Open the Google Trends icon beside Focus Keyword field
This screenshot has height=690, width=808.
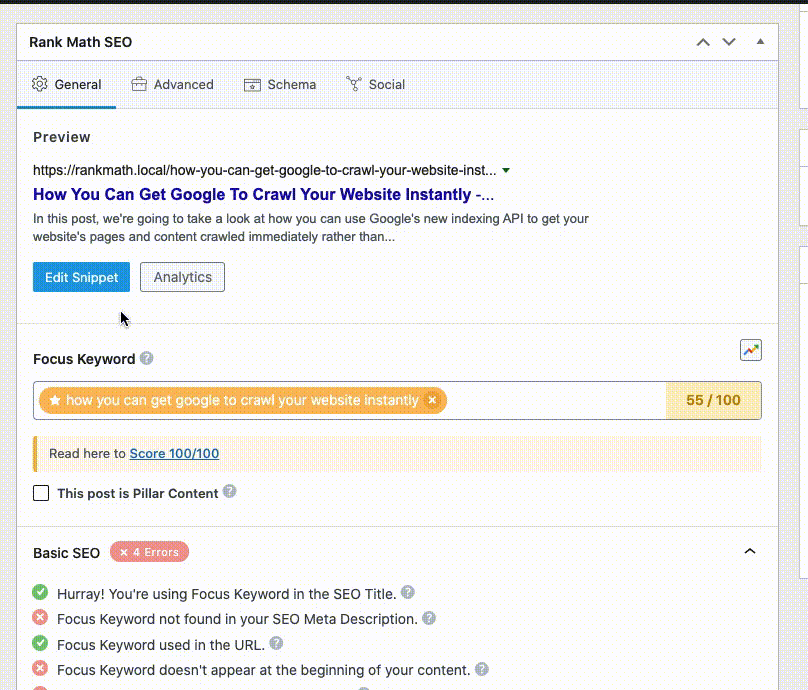click(x=751, y=350)
